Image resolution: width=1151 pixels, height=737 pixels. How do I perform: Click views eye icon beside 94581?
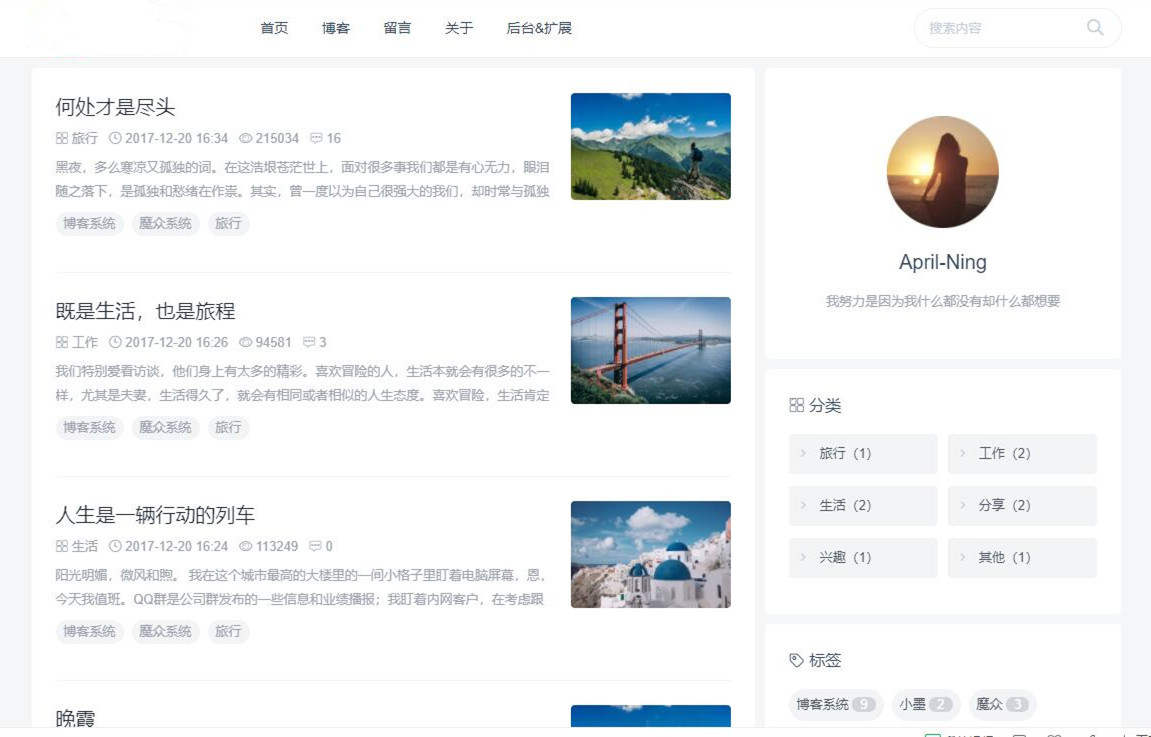[246, 342]
